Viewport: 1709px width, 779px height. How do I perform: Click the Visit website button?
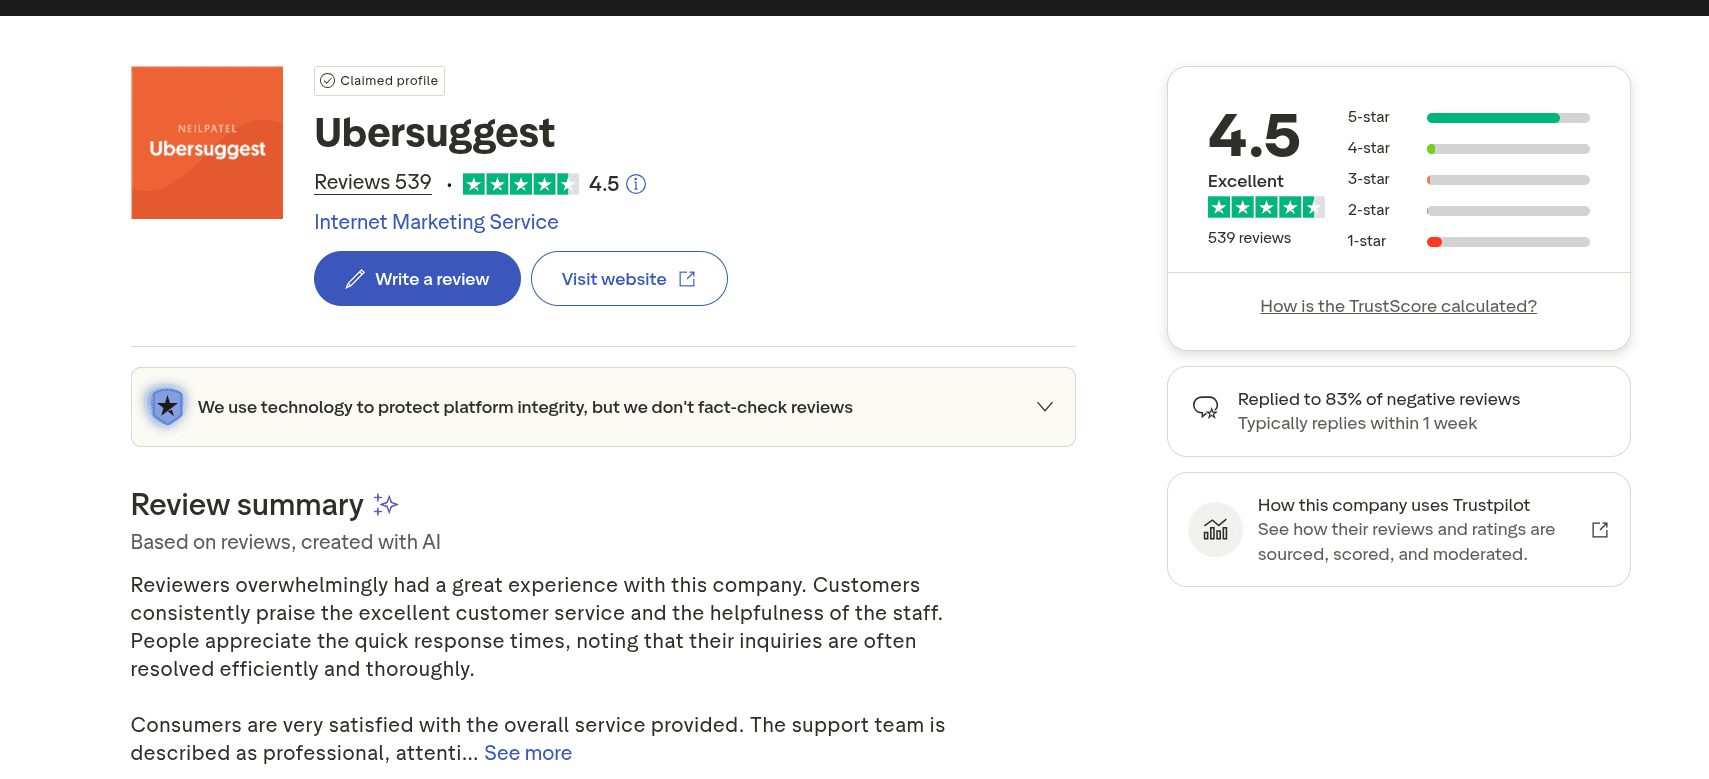click(629, 279)
